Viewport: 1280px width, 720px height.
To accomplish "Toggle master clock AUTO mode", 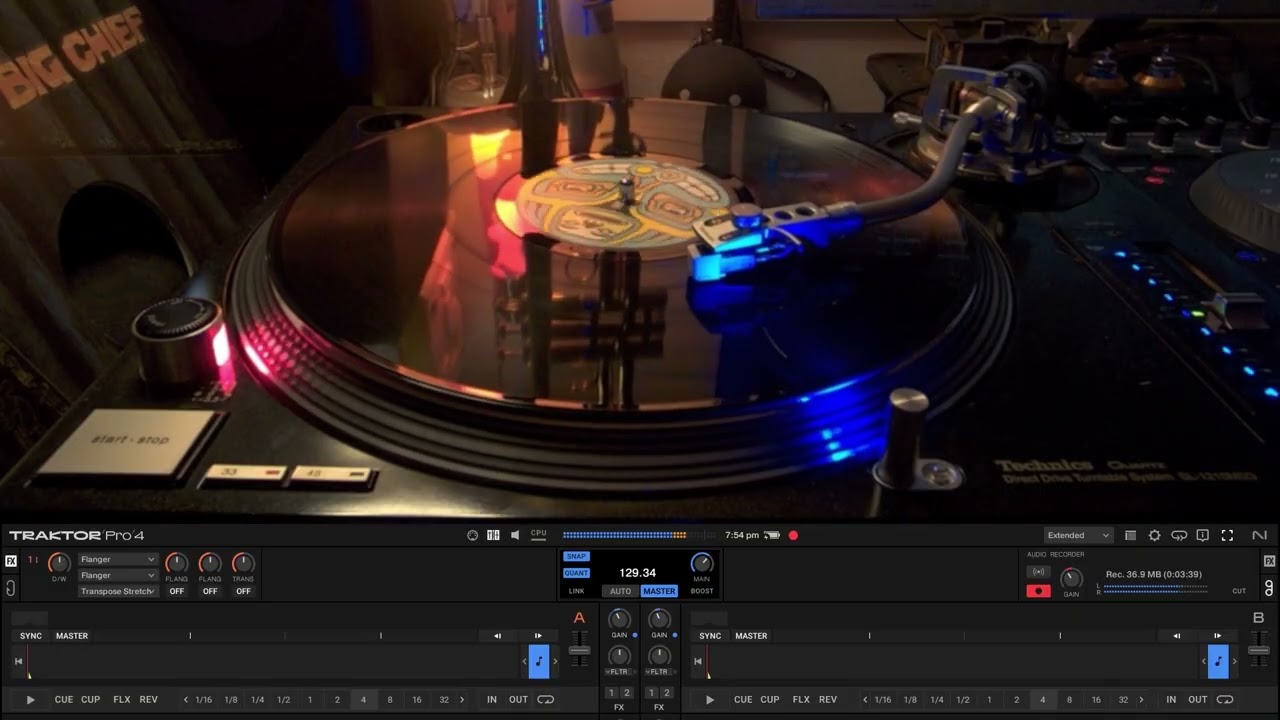I will pos(621,591).
